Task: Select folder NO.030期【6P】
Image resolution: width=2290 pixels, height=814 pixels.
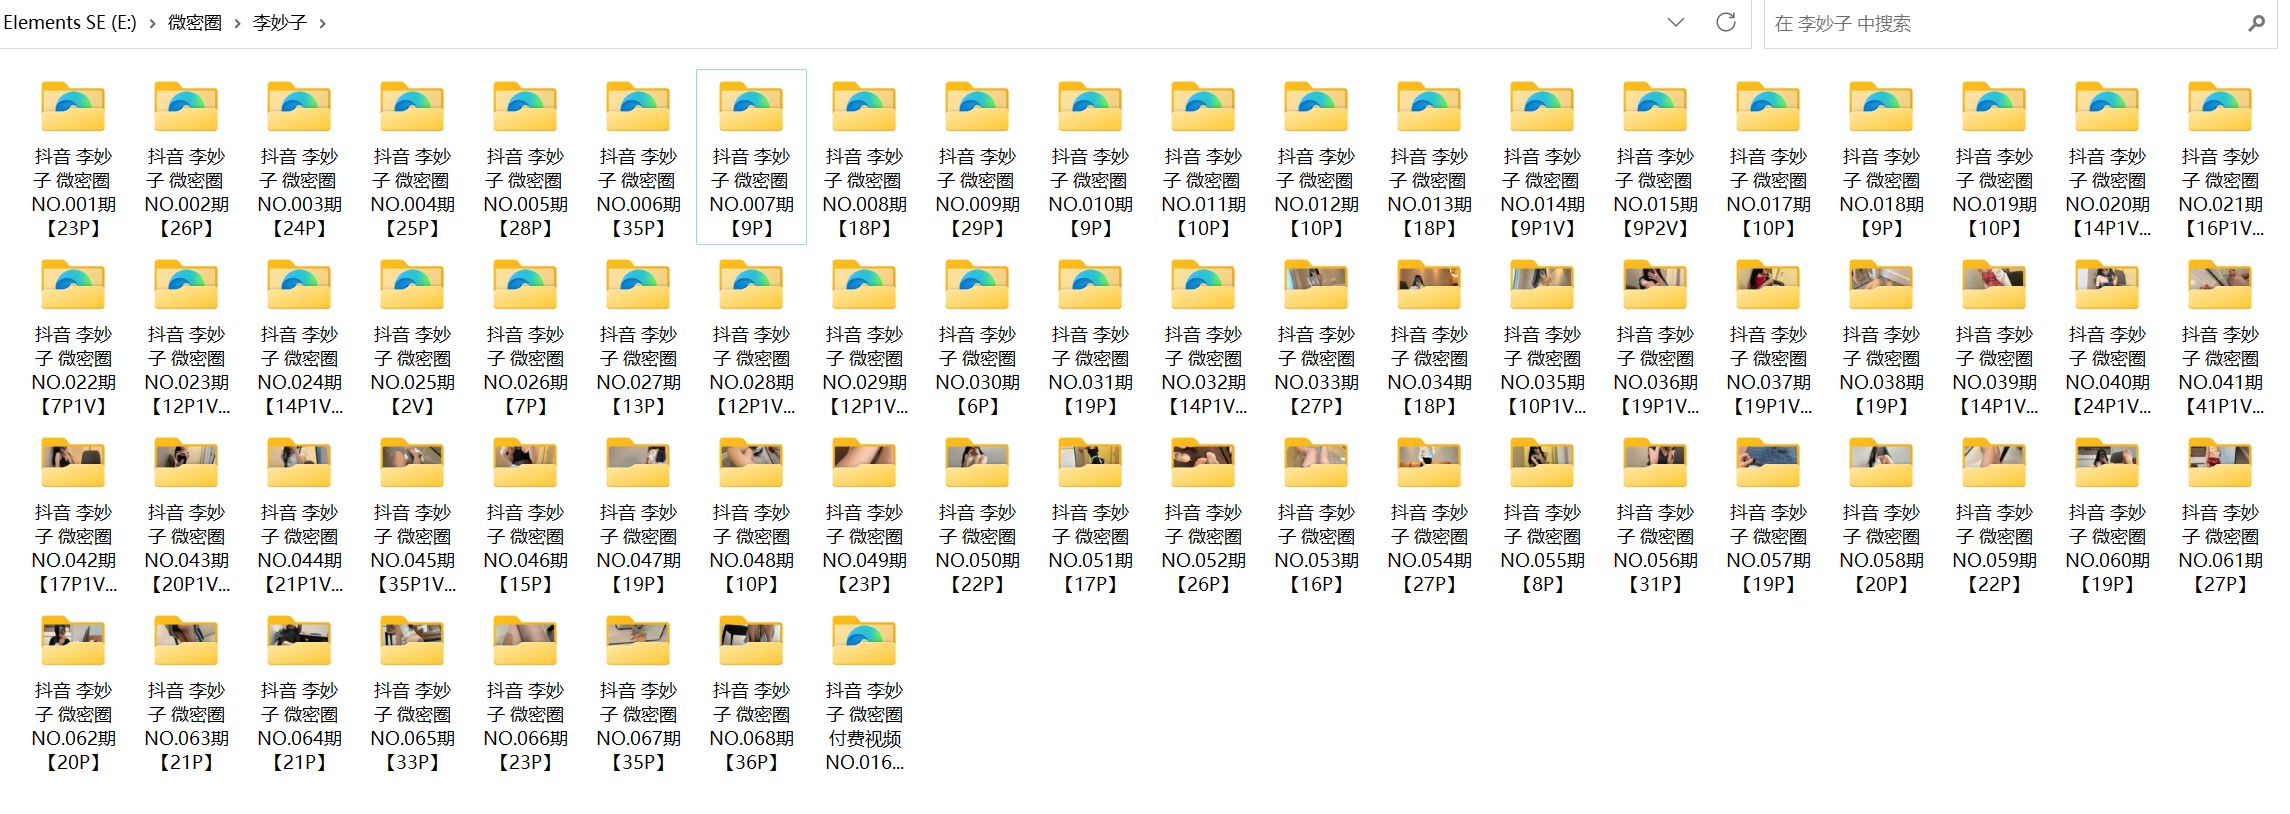Action: pyautogui.click(x=977, y=336)
